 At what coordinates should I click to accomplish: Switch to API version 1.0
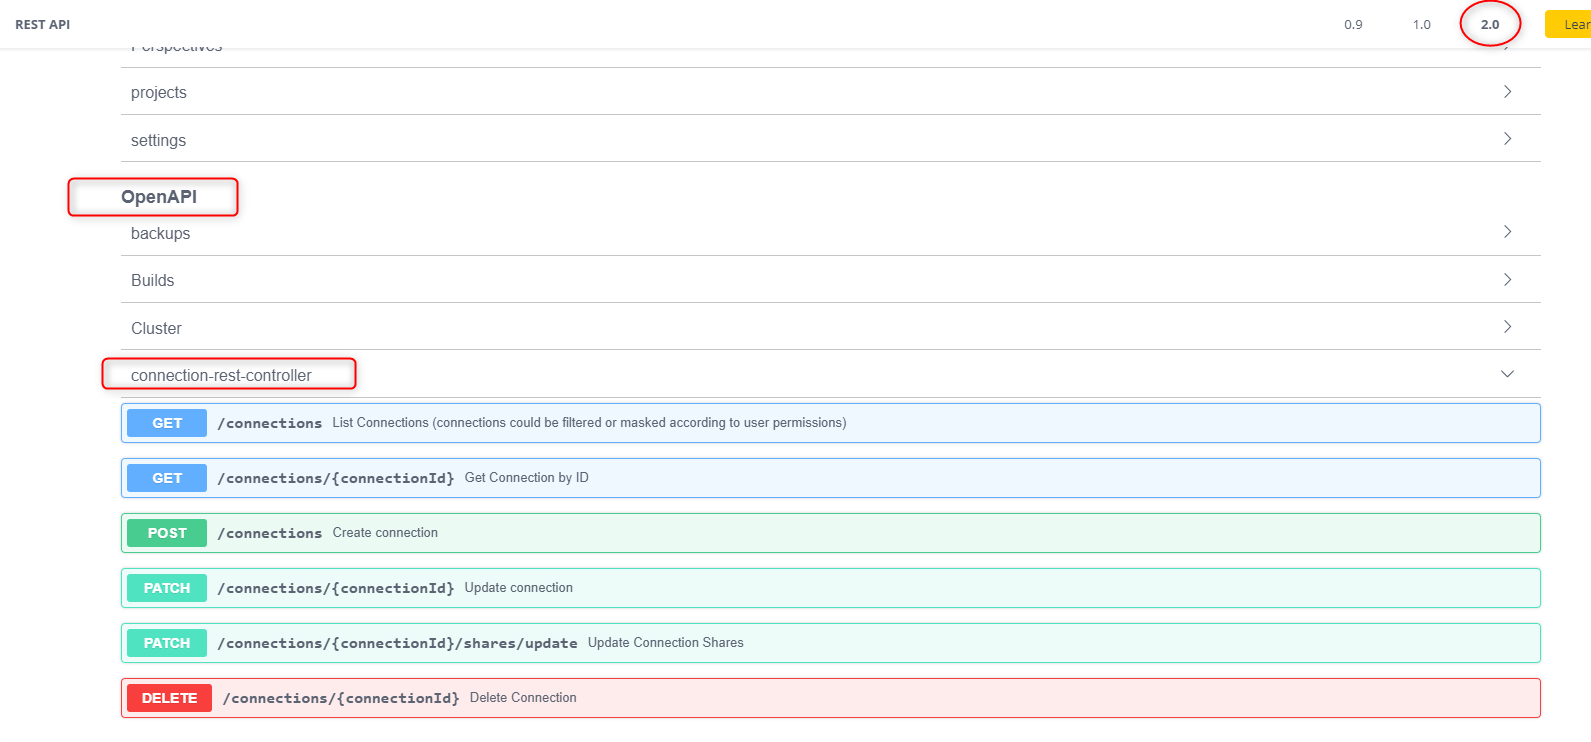(1421, 25)
